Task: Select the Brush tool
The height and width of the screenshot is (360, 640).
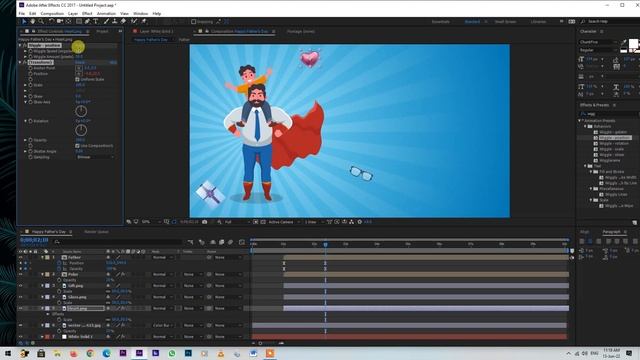Action: [x=106, y=21]
